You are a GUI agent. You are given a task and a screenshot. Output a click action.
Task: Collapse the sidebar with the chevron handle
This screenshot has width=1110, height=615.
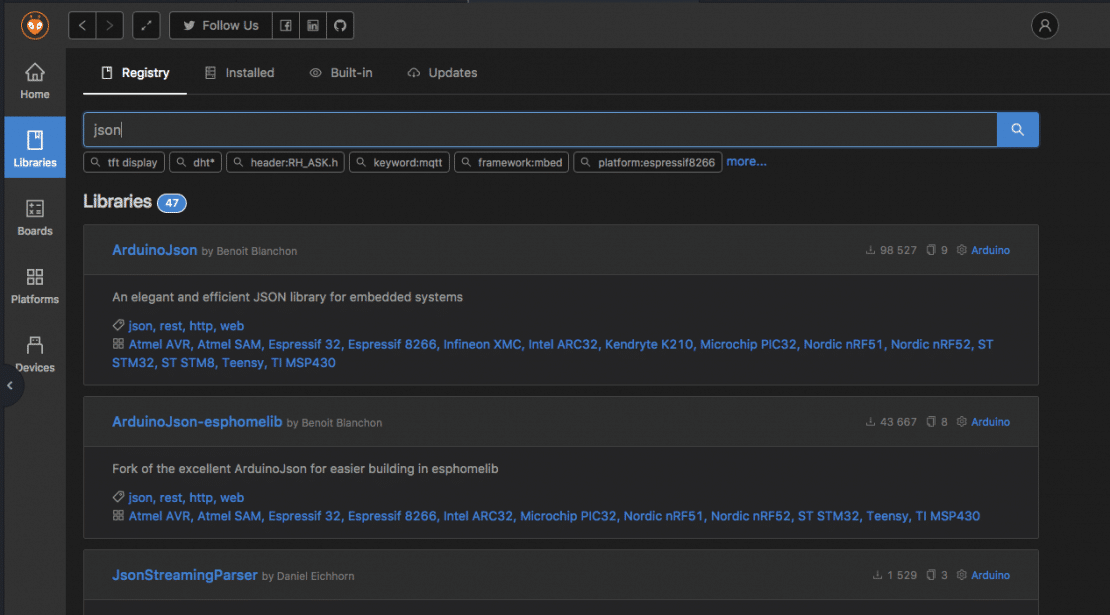tap(10, 386)
